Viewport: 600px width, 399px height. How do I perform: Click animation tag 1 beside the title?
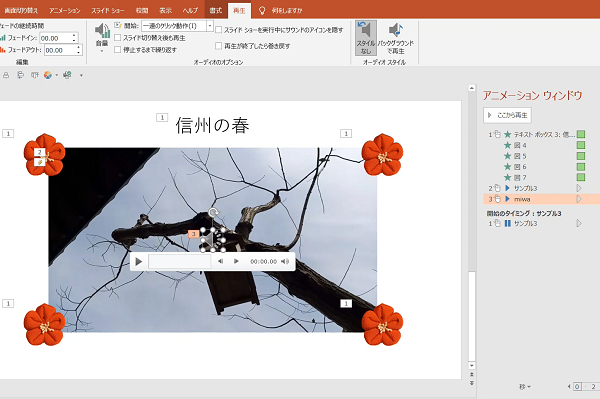coord(162,117)
